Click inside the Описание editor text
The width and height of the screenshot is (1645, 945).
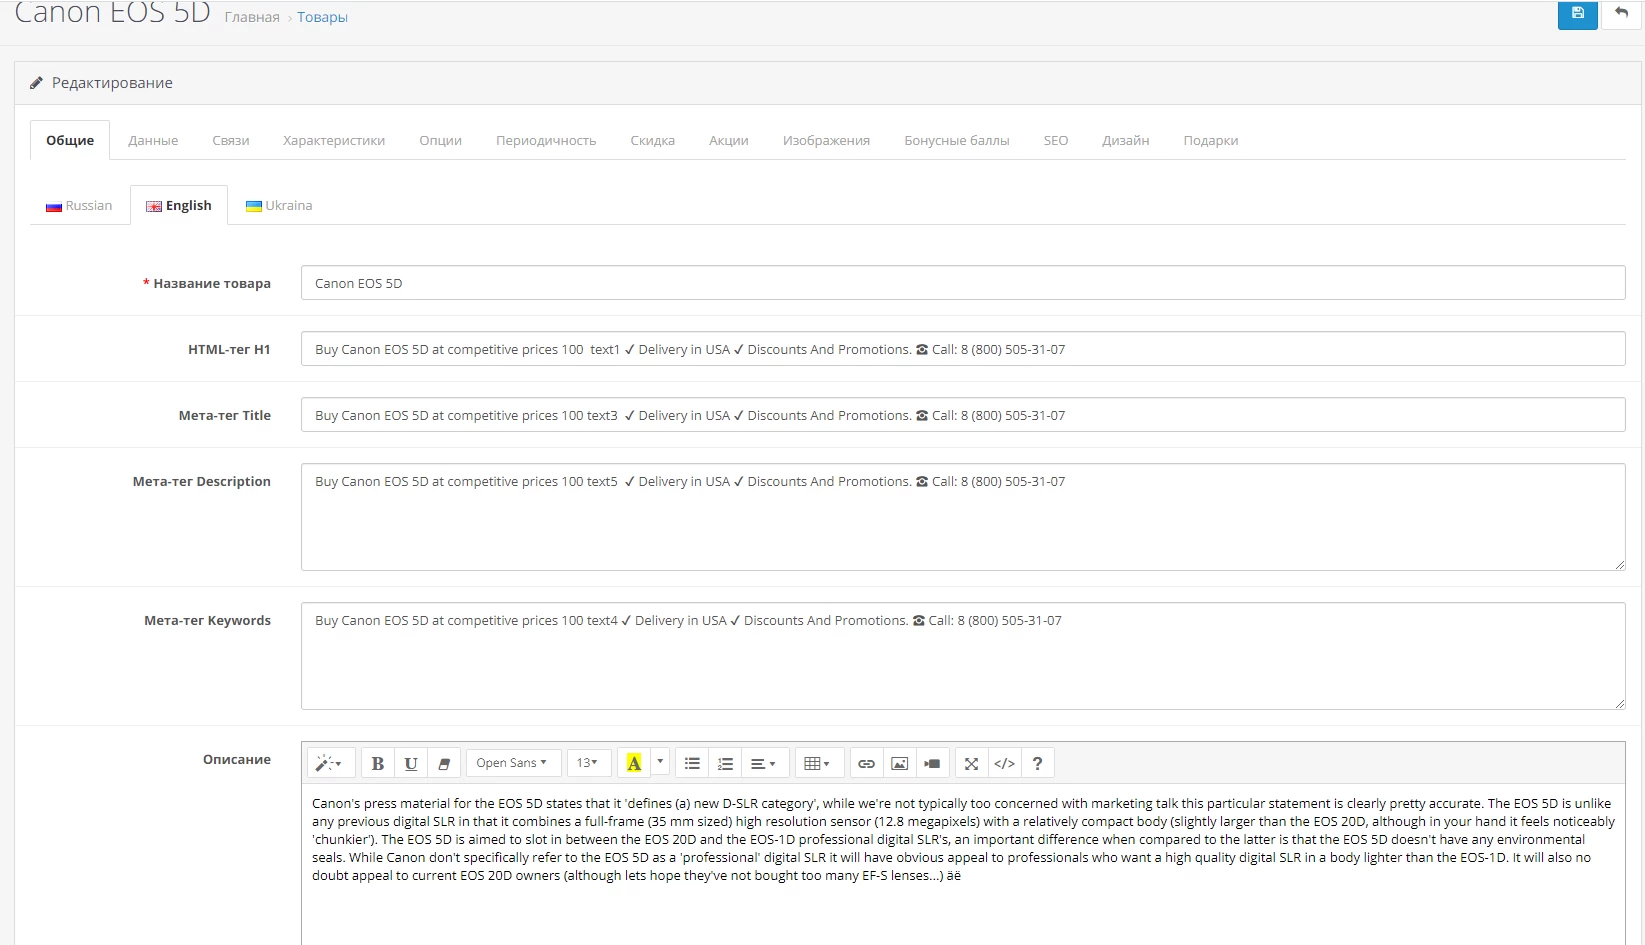coord(963,840)
